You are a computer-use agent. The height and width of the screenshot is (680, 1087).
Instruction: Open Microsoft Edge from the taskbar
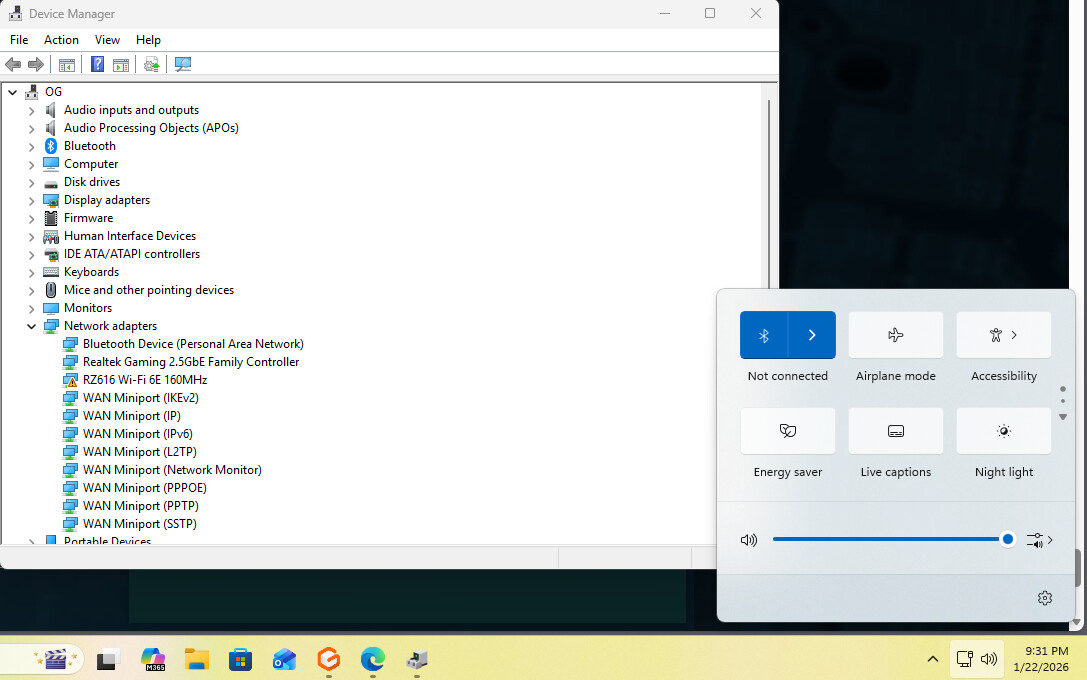click(373, 660)
